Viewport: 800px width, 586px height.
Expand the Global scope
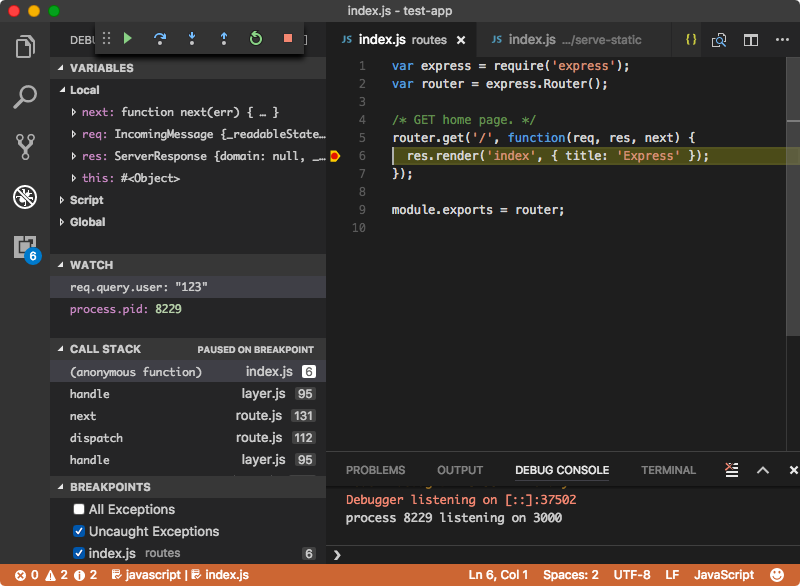point(62,222)
